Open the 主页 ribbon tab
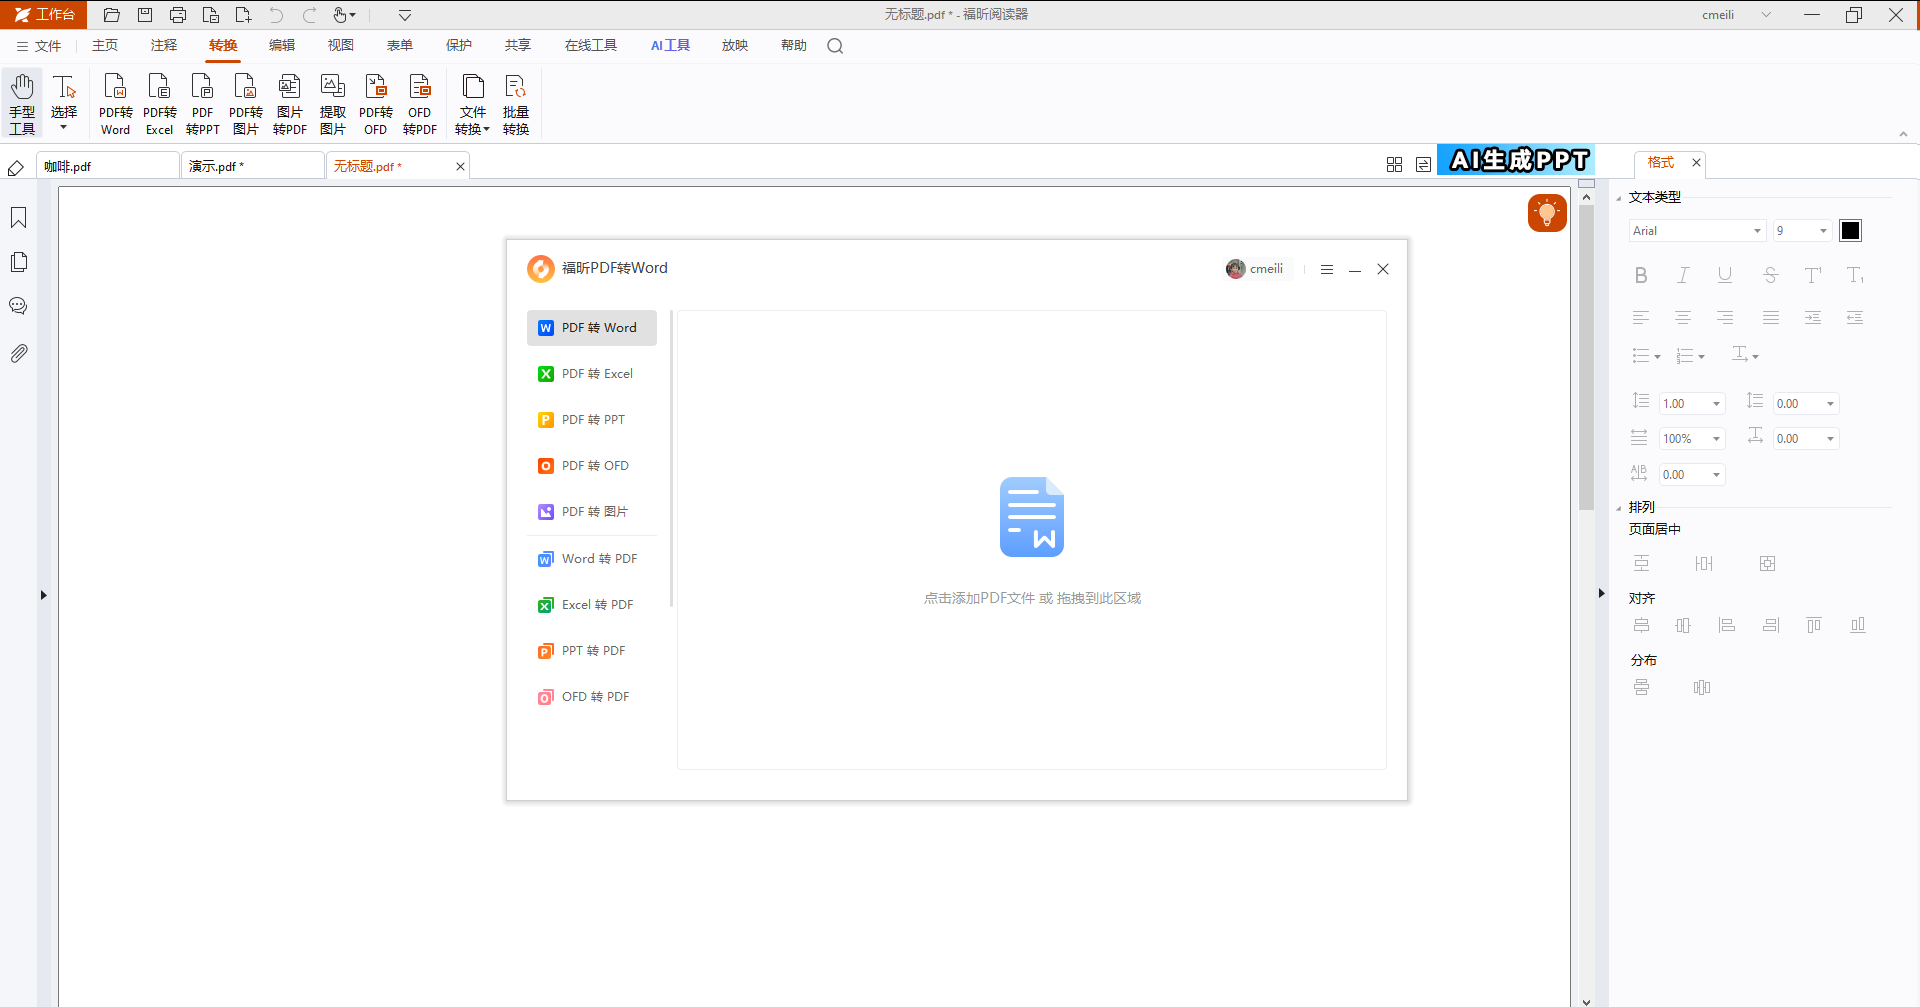The width and height of the screenshot is (1920, 1007). (105, 46)
